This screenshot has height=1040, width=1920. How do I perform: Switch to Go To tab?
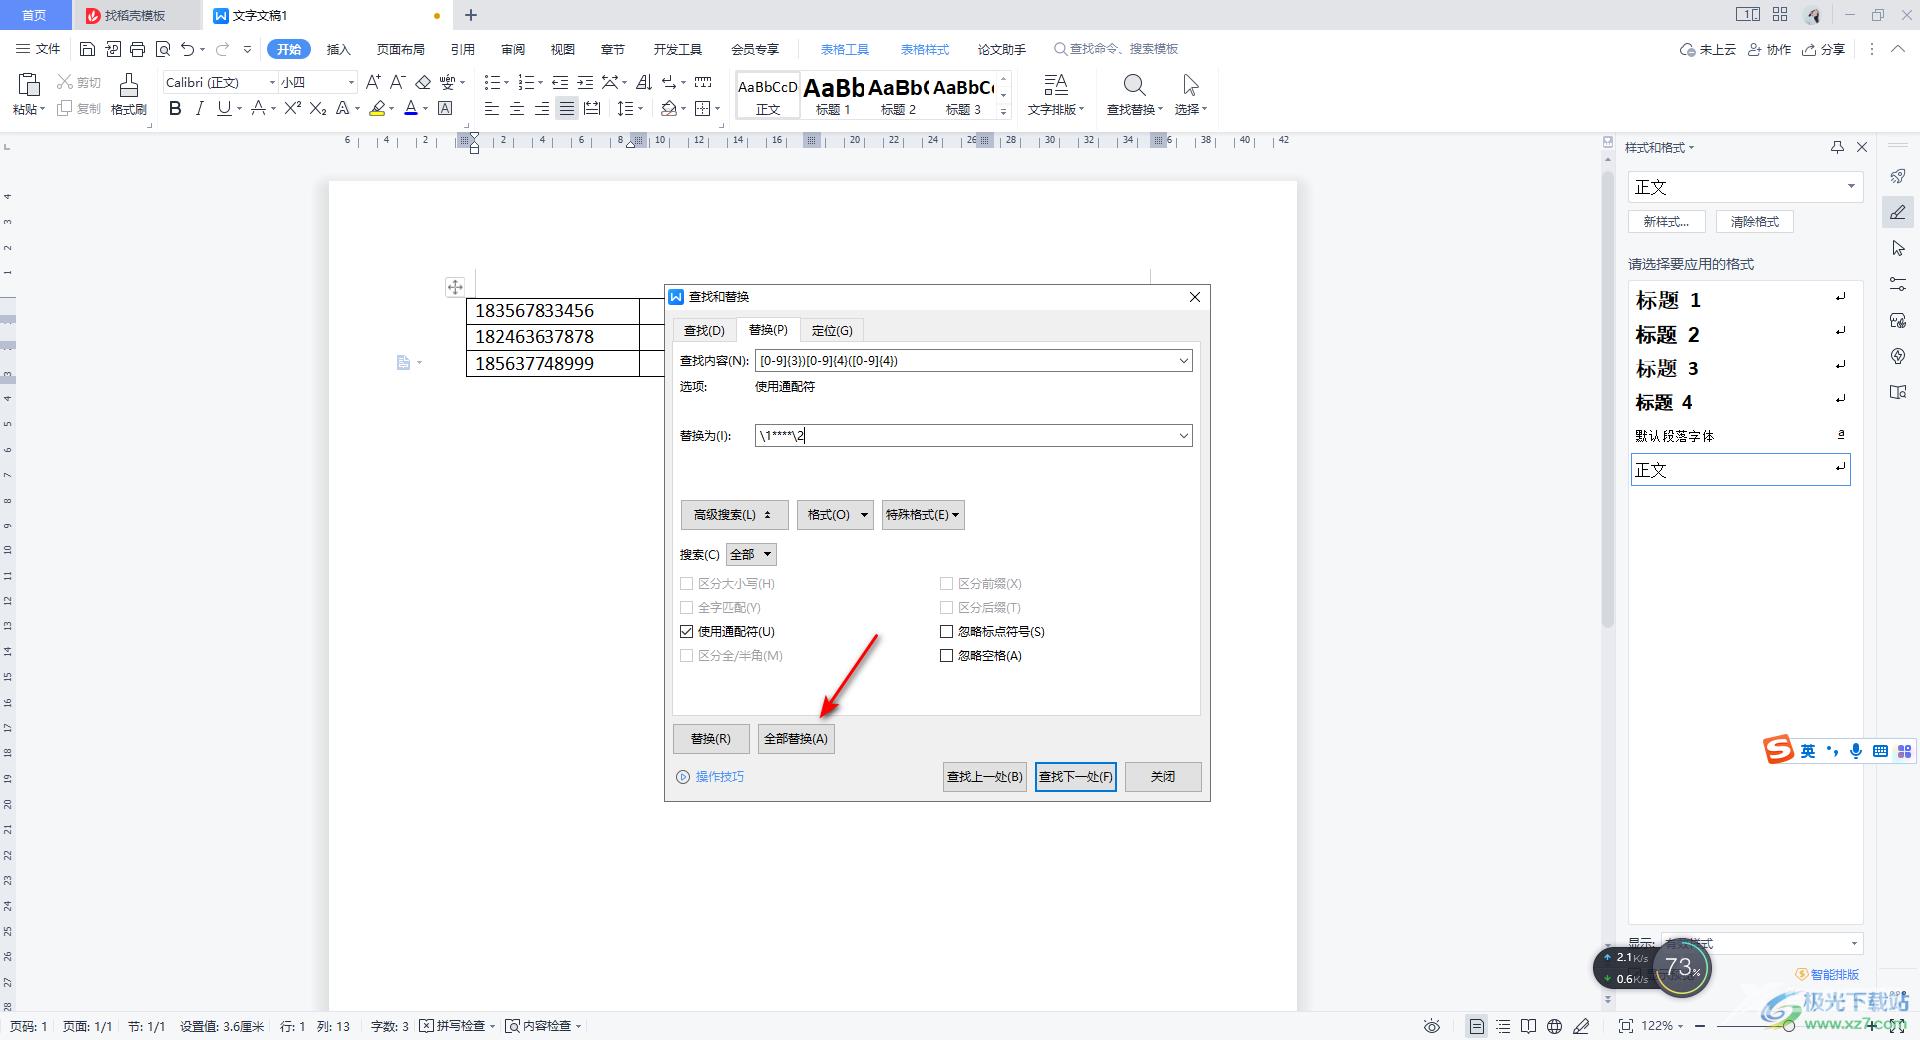832,330
